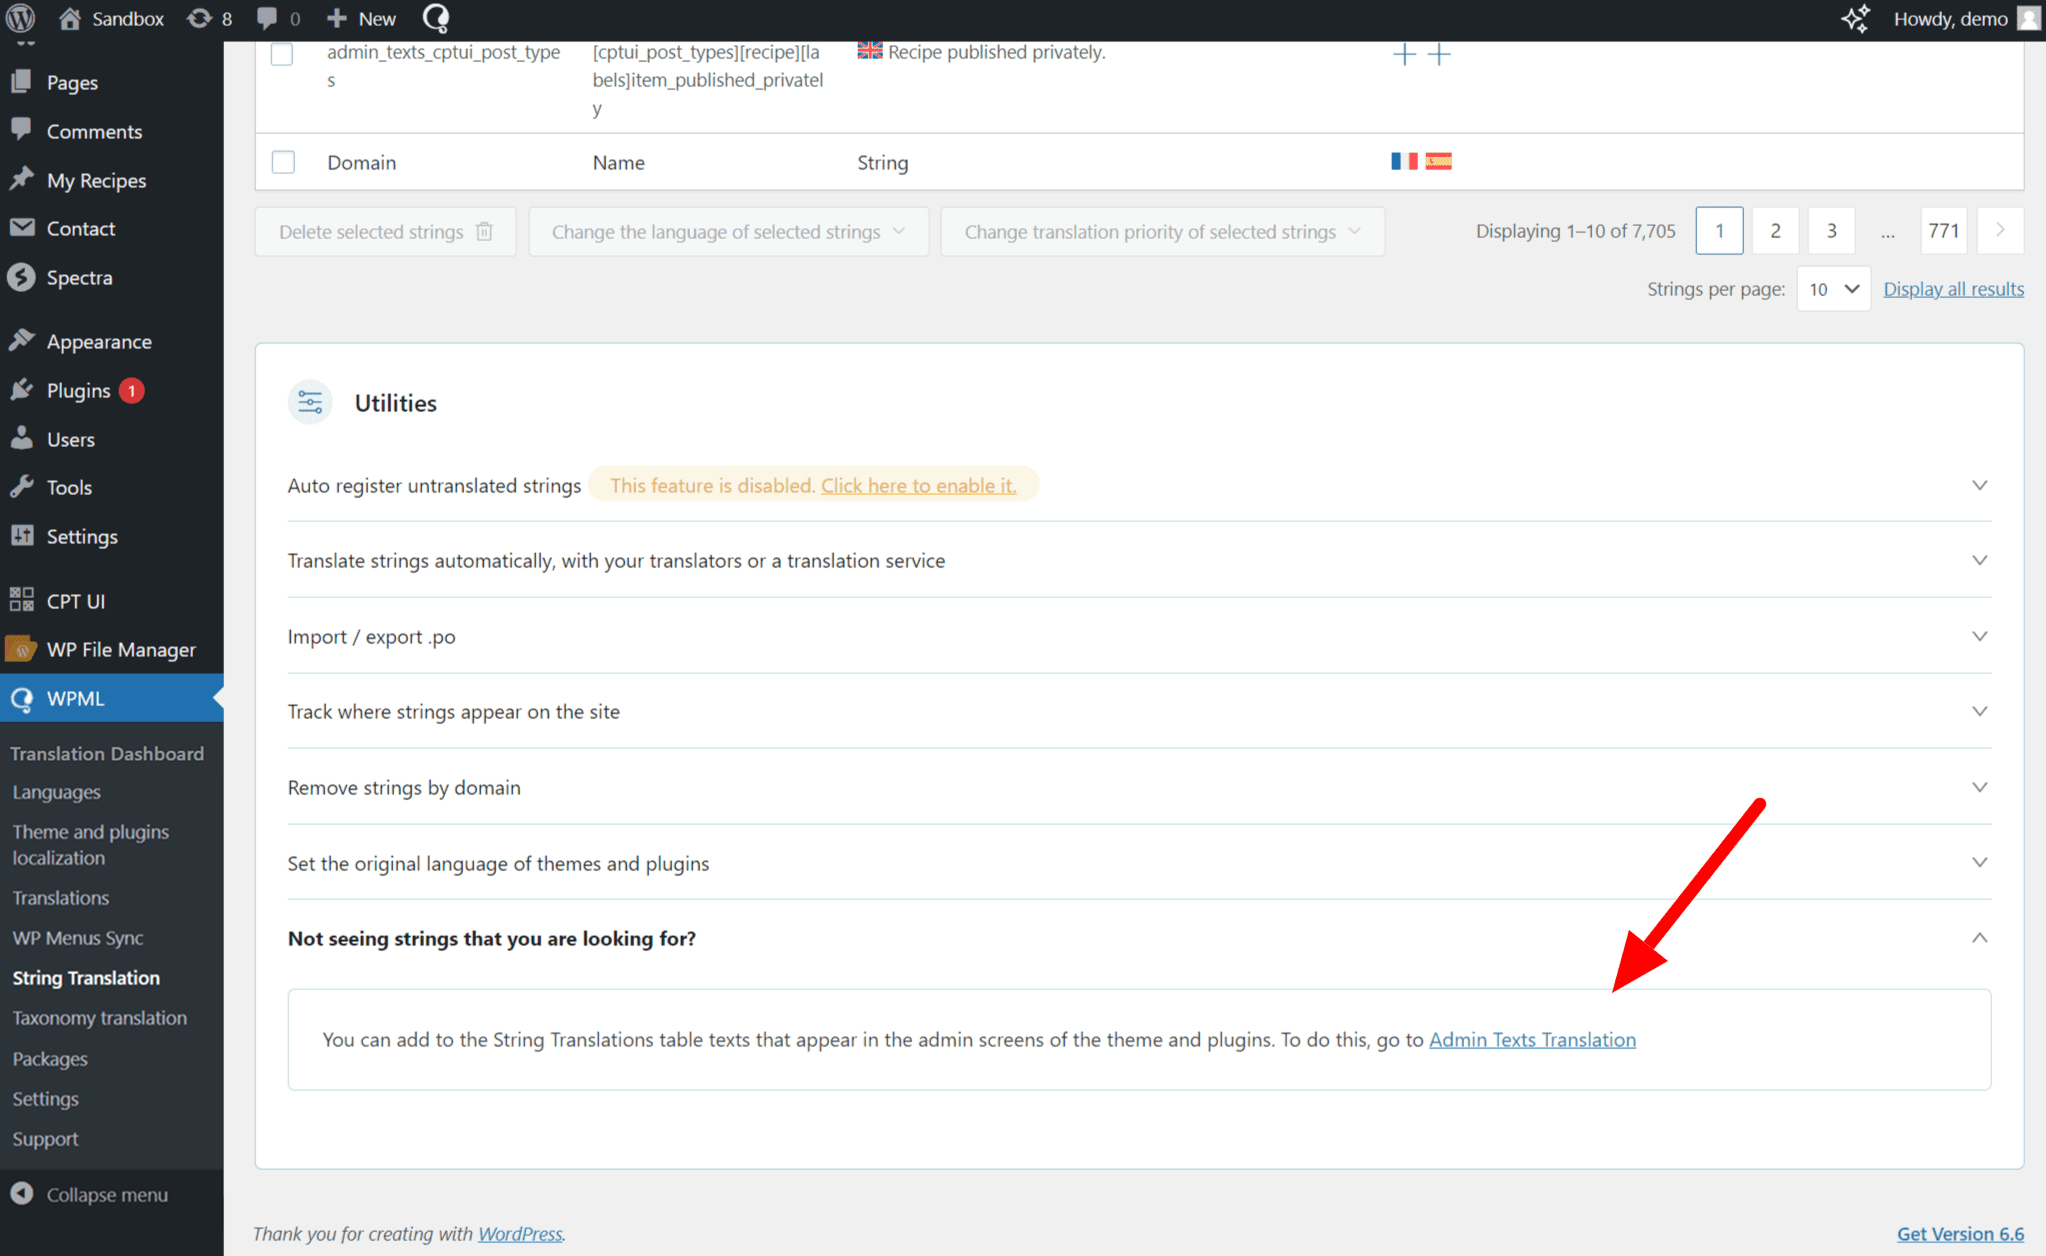
Task: Open Strings per page dropdown
Action: pos(1833,289)
